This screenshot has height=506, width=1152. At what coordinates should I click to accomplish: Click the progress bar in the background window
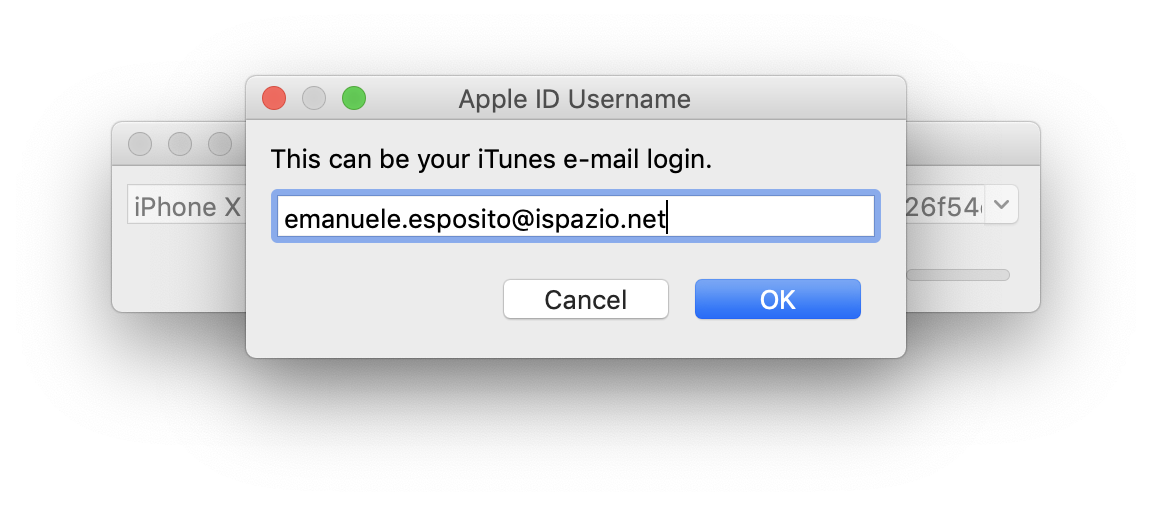[958, 275]
